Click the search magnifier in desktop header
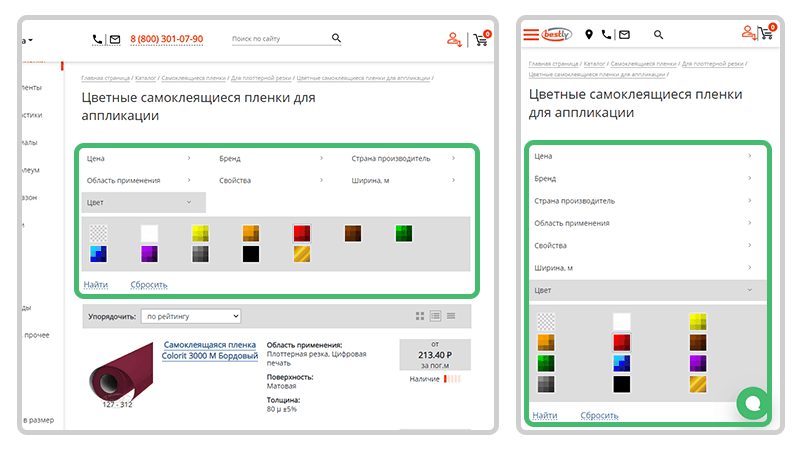The height and width of the screenshot is (450, 800). point(336,38)
